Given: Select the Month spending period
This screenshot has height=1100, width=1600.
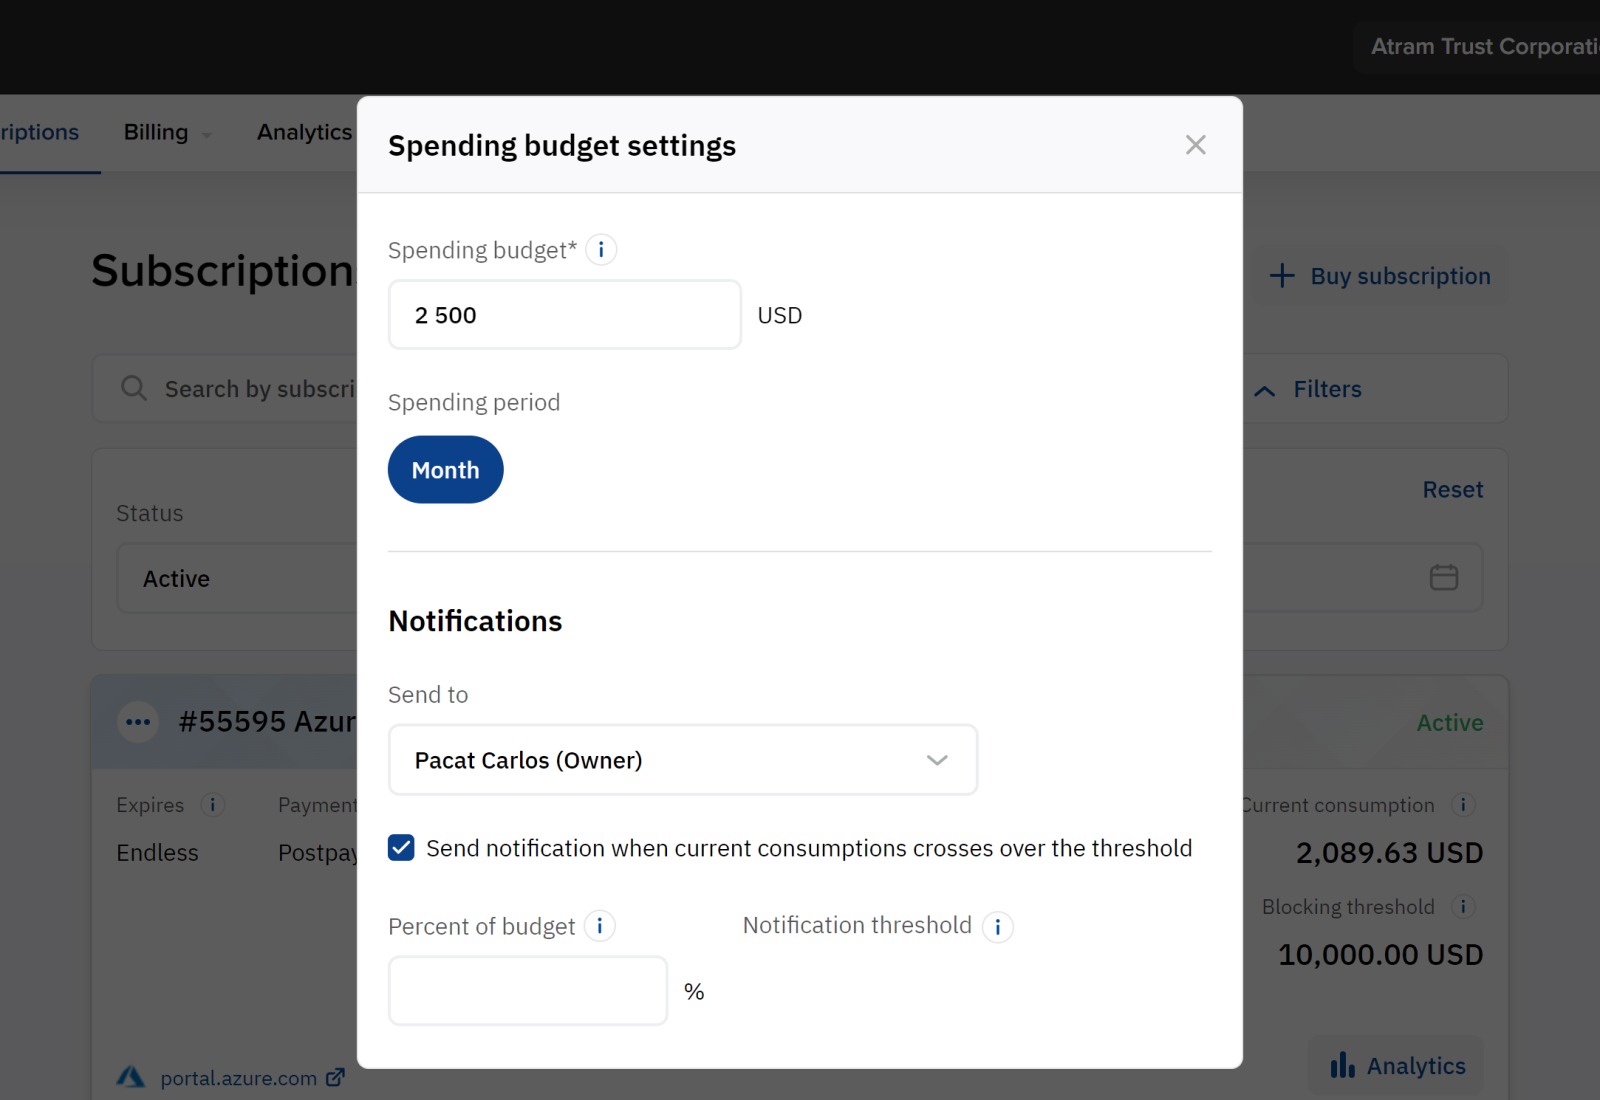Looking at the screenshot, I should pos(445,470).
